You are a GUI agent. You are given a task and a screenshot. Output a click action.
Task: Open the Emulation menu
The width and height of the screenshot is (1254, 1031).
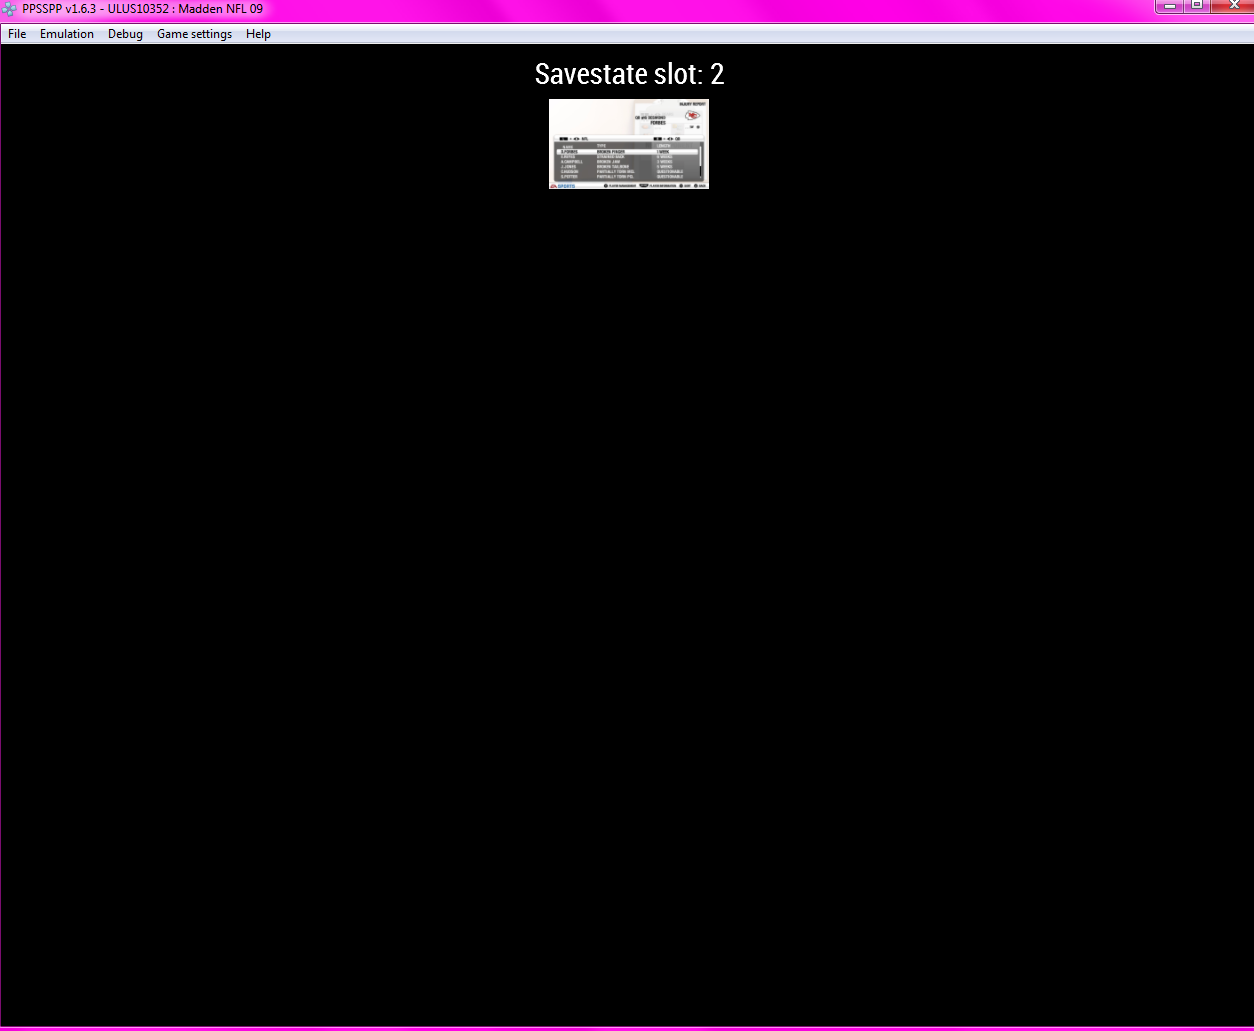click(x=67, y=34)
